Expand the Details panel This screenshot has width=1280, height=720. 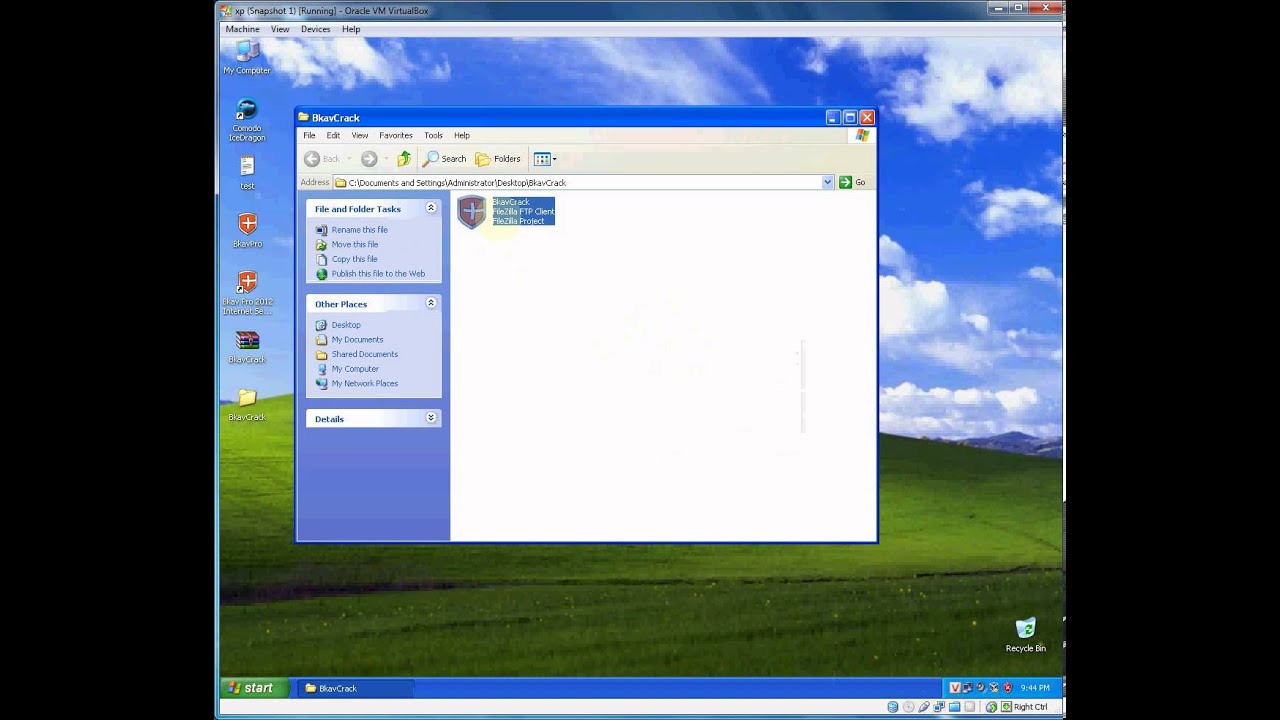click(431, 418)
